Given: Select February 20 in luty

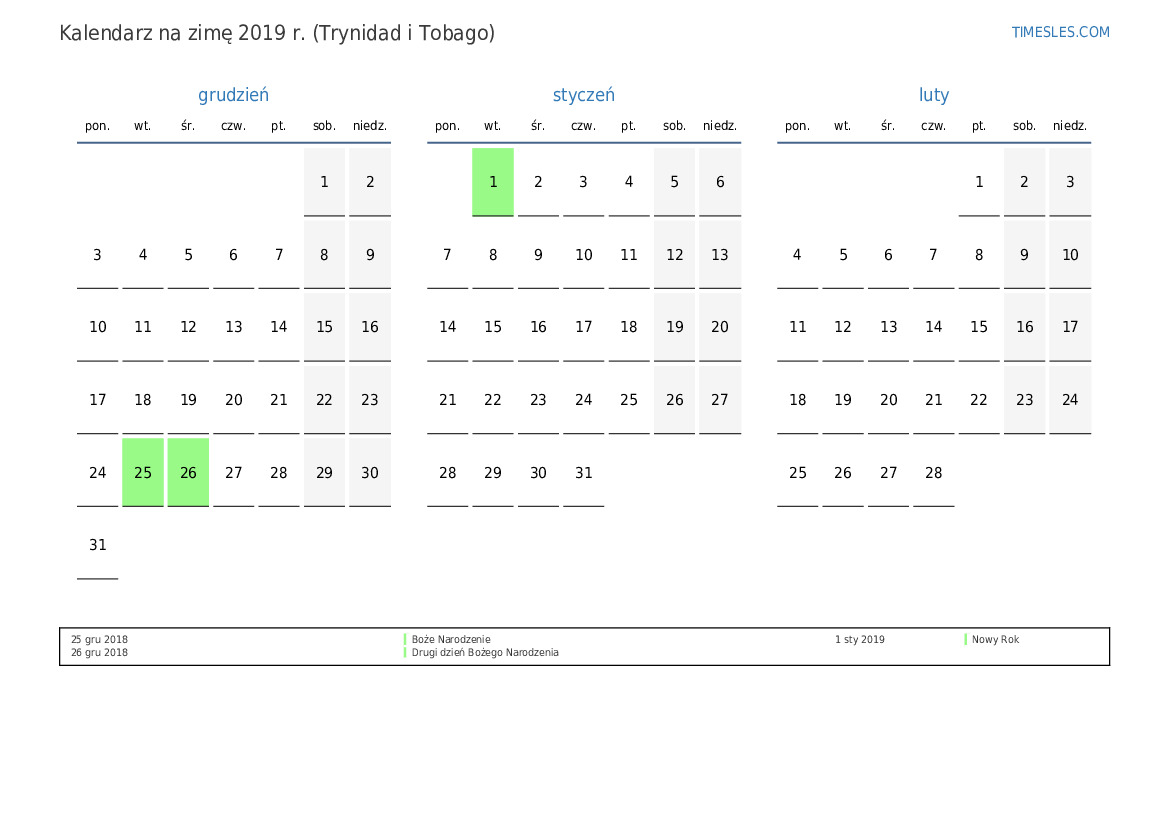Looking at the screenshot, I should coord(889,400).
